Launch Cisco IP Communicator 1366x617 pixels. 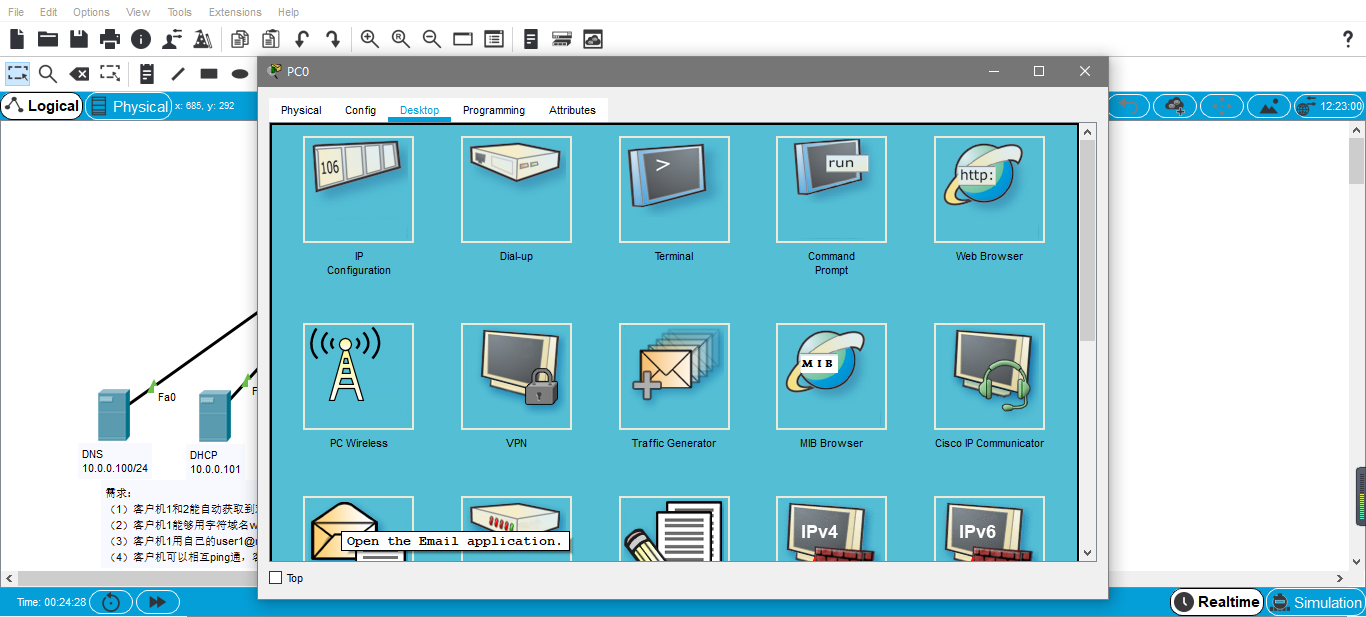(x=989, y=377)
